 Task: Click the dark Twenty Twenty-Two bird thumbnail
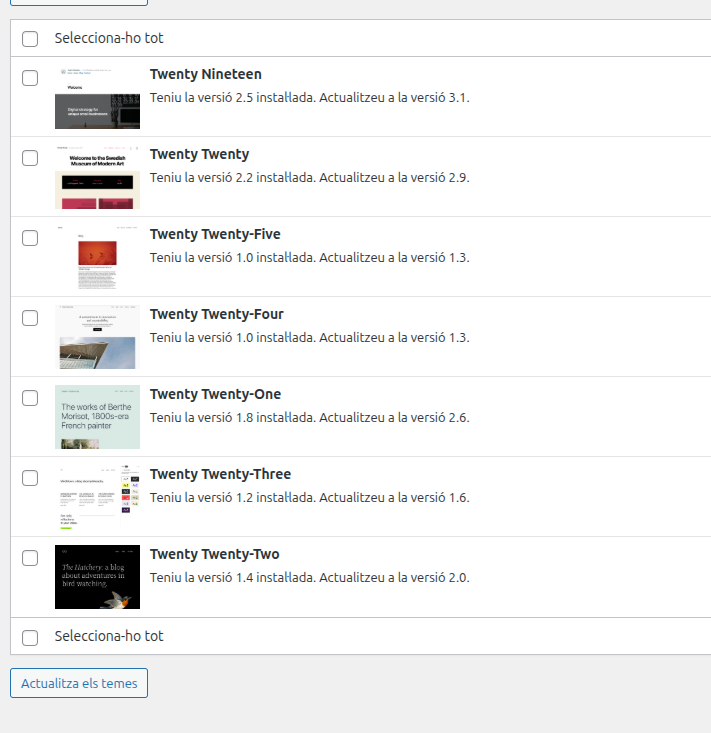(97, 577)
